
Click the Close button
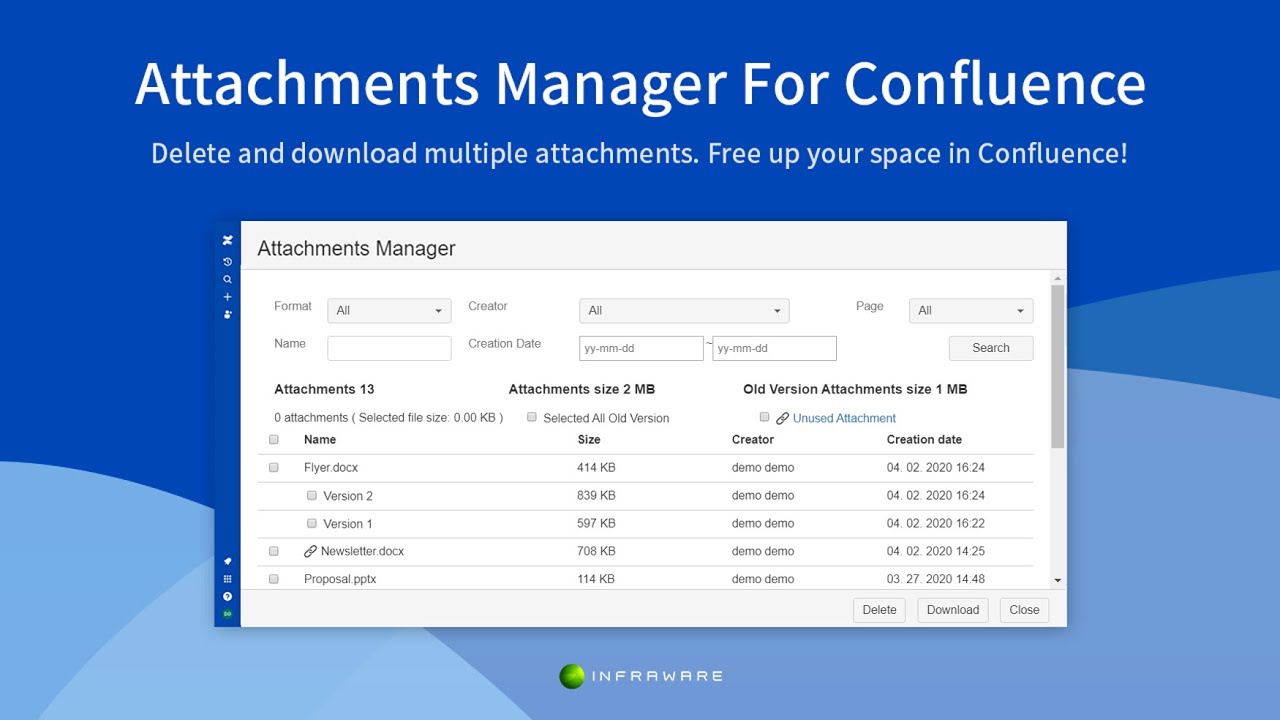[x=1024, y=610]
